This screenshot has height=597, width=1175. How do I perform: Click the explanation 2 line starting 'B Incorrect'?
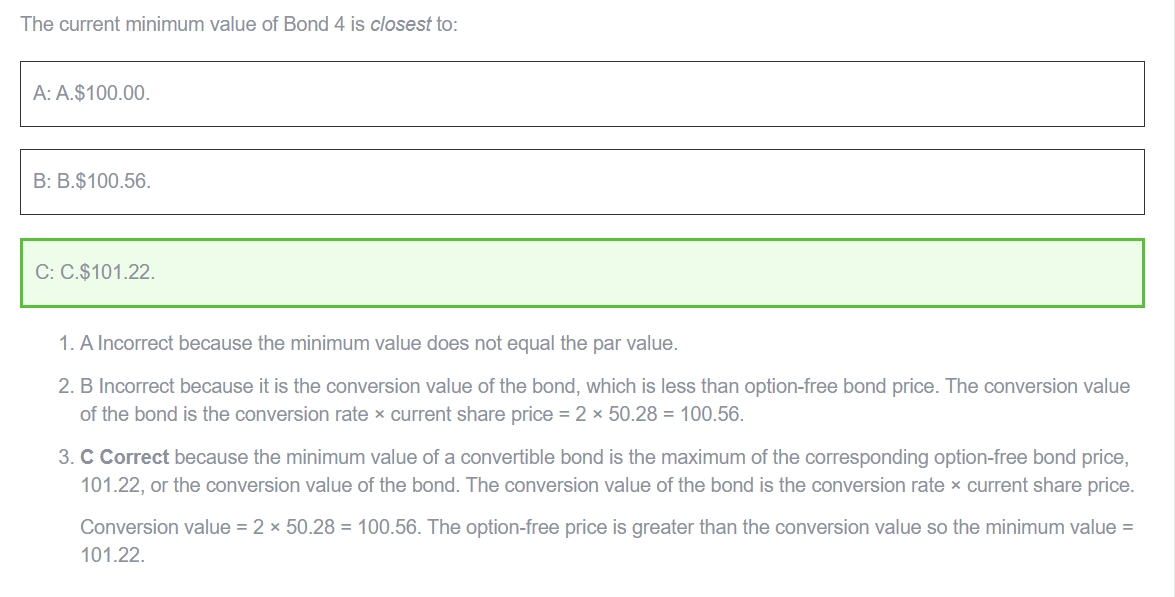click(x=605, y=387)
